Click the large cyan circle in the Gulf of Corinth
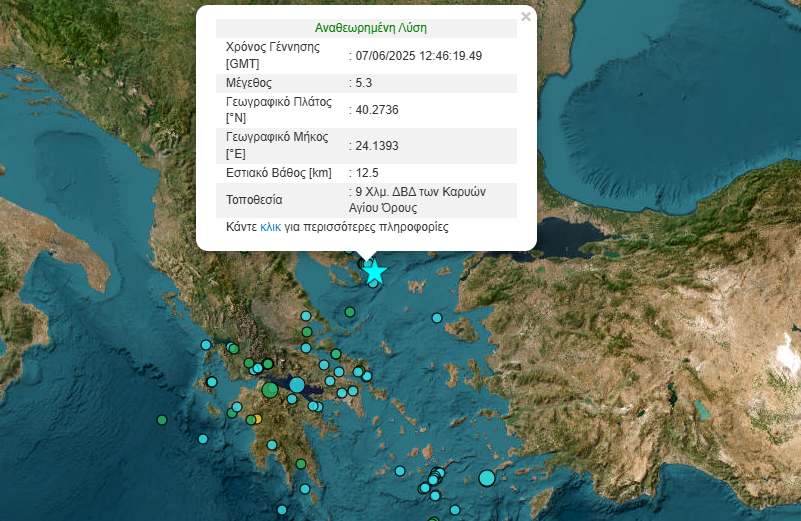 pos(297,384)
